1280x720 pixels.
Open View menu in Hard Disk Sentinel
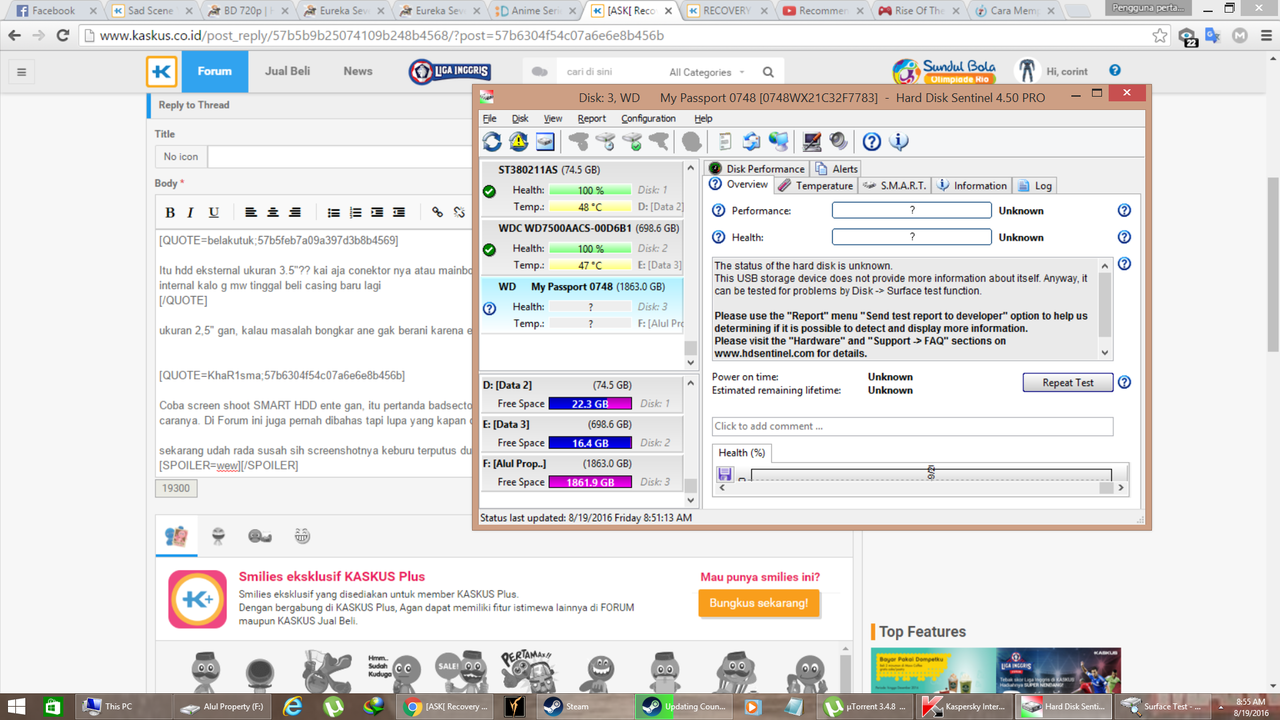553,118
